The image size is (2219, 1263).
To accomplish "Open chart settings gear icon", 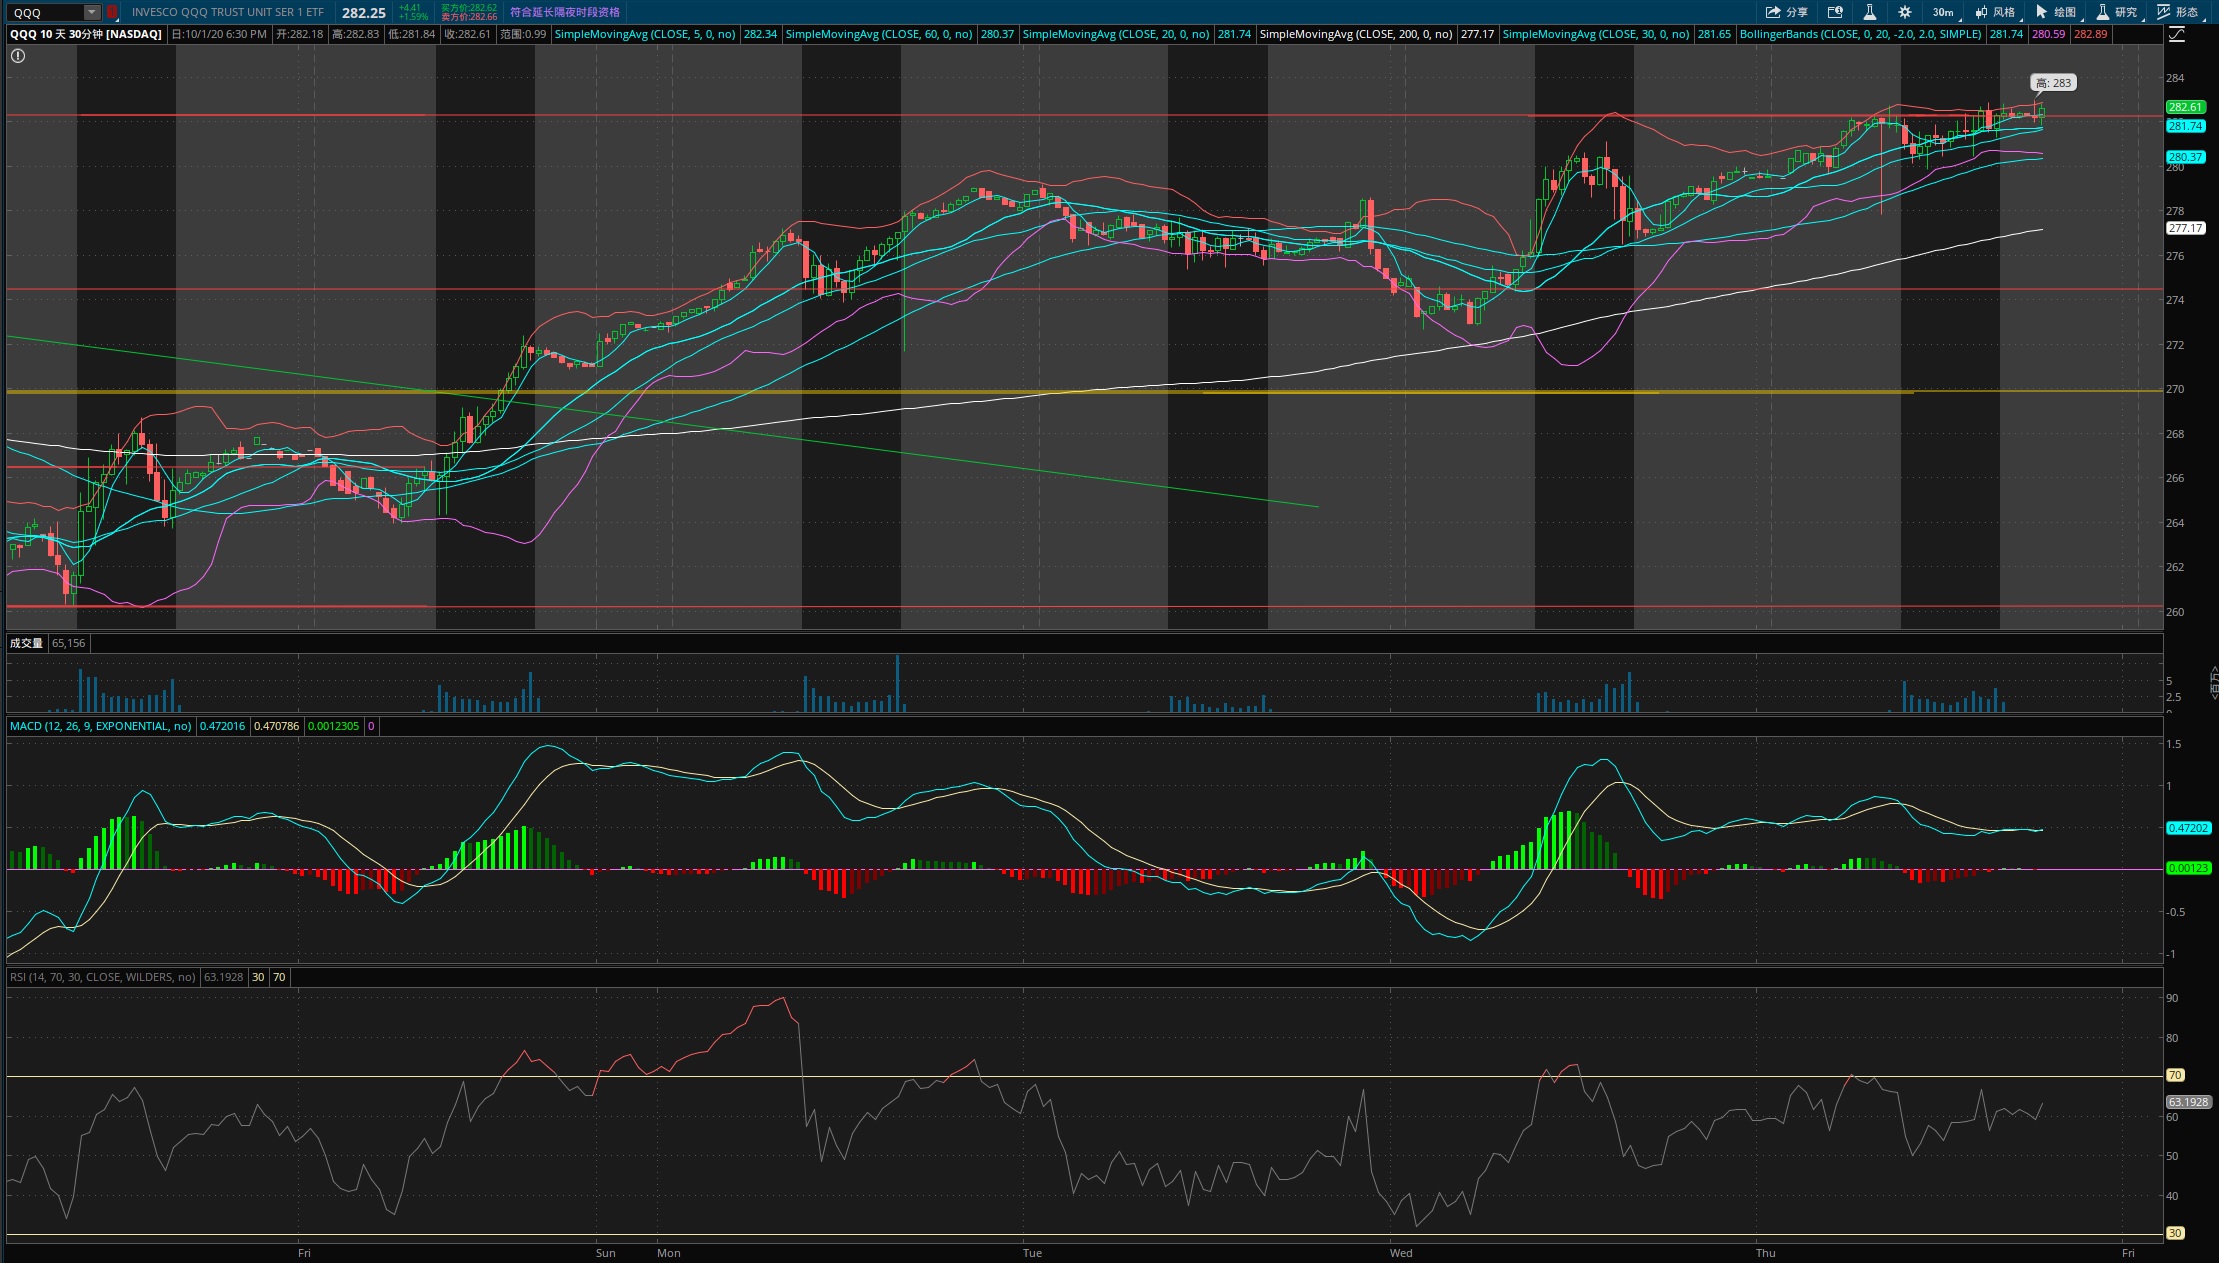I will pos(1905,12).
